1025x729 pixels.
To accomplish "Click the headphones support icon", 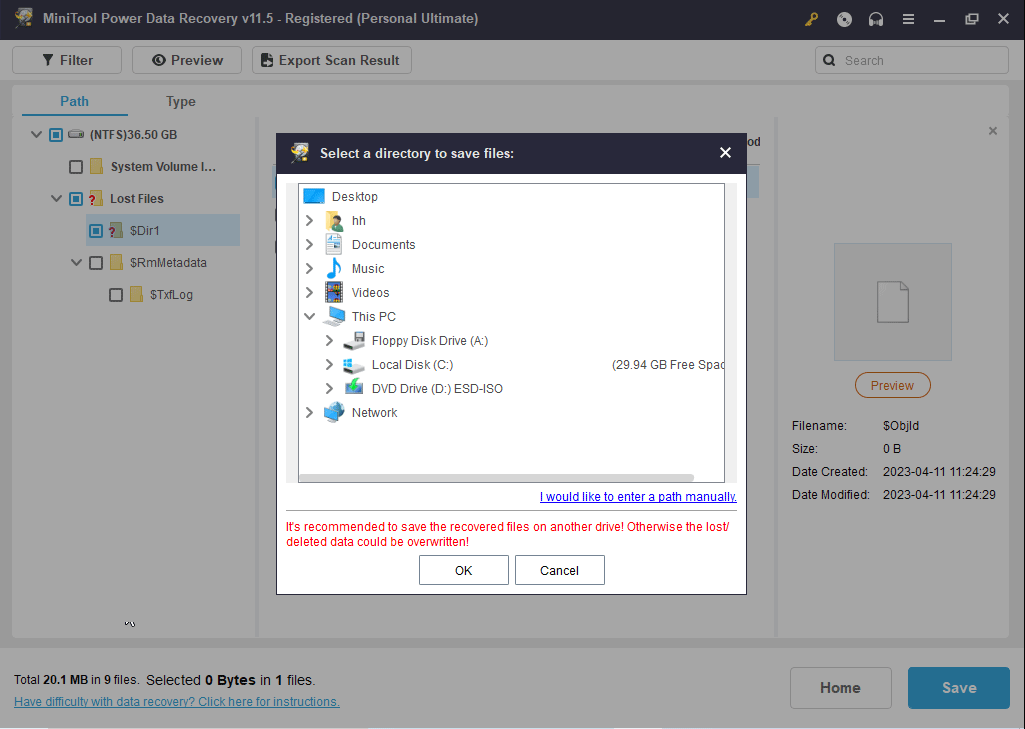I will coord(876,19).
